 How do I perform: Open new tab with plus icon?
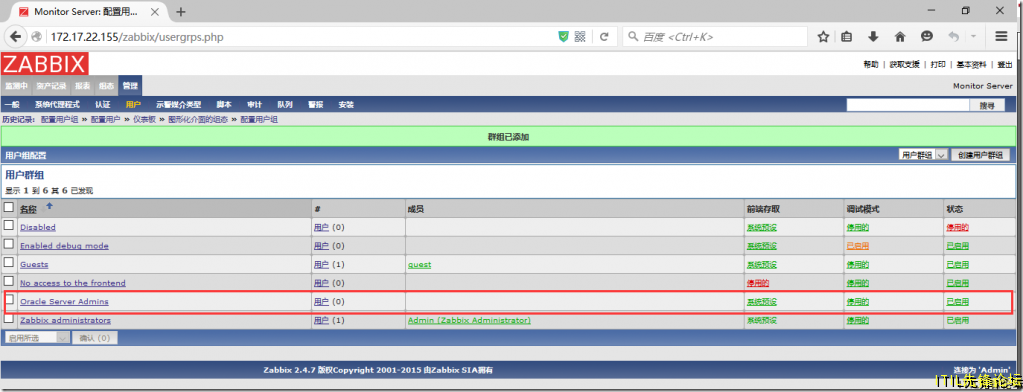pyautogui.click(x=181, y=12)
